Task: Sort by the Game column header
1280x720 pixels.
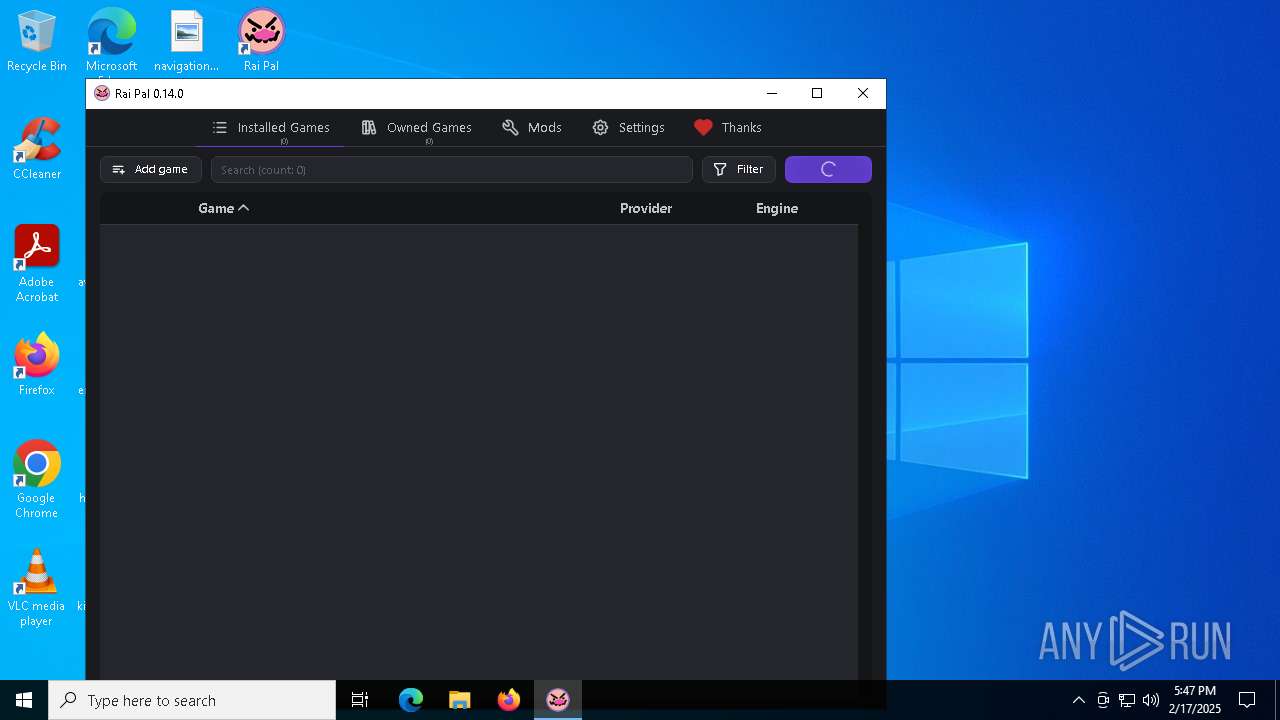Action: point(223,208)
